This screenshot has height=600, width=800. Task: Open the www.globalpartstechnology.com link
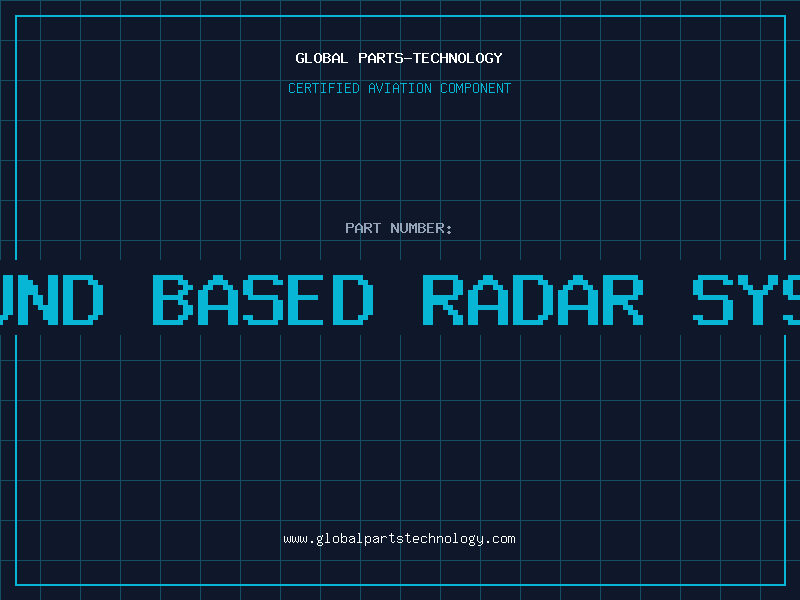[x=399, y=539]
